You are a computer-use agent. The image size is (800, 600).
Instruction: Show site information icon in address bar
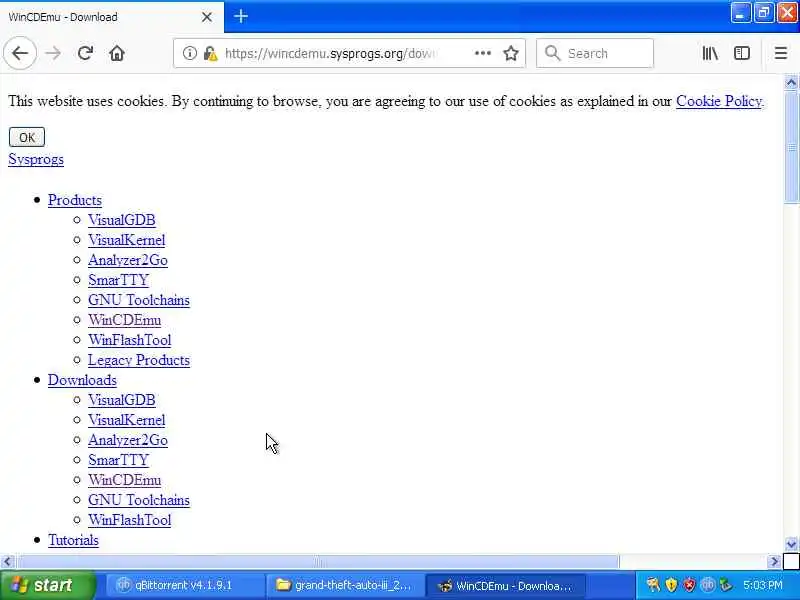pyautogui.click(x=189, y=53)
